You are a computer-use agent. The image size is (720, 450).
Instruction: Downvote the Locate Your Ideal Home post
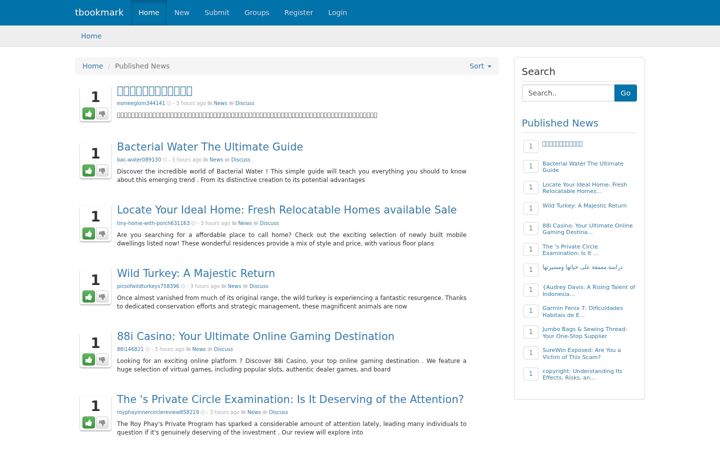tap(102, 234)
